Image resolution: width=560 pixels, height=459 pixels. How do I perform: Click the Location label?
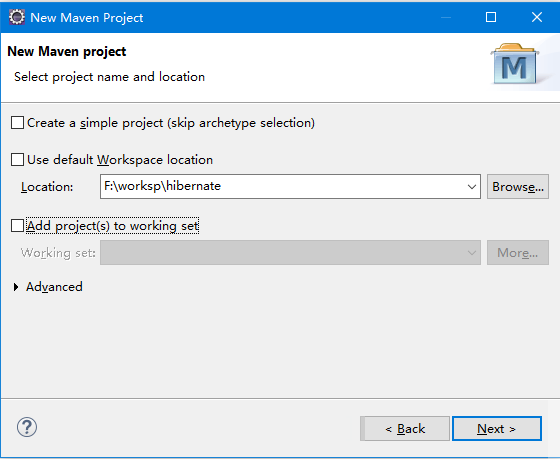47,187
